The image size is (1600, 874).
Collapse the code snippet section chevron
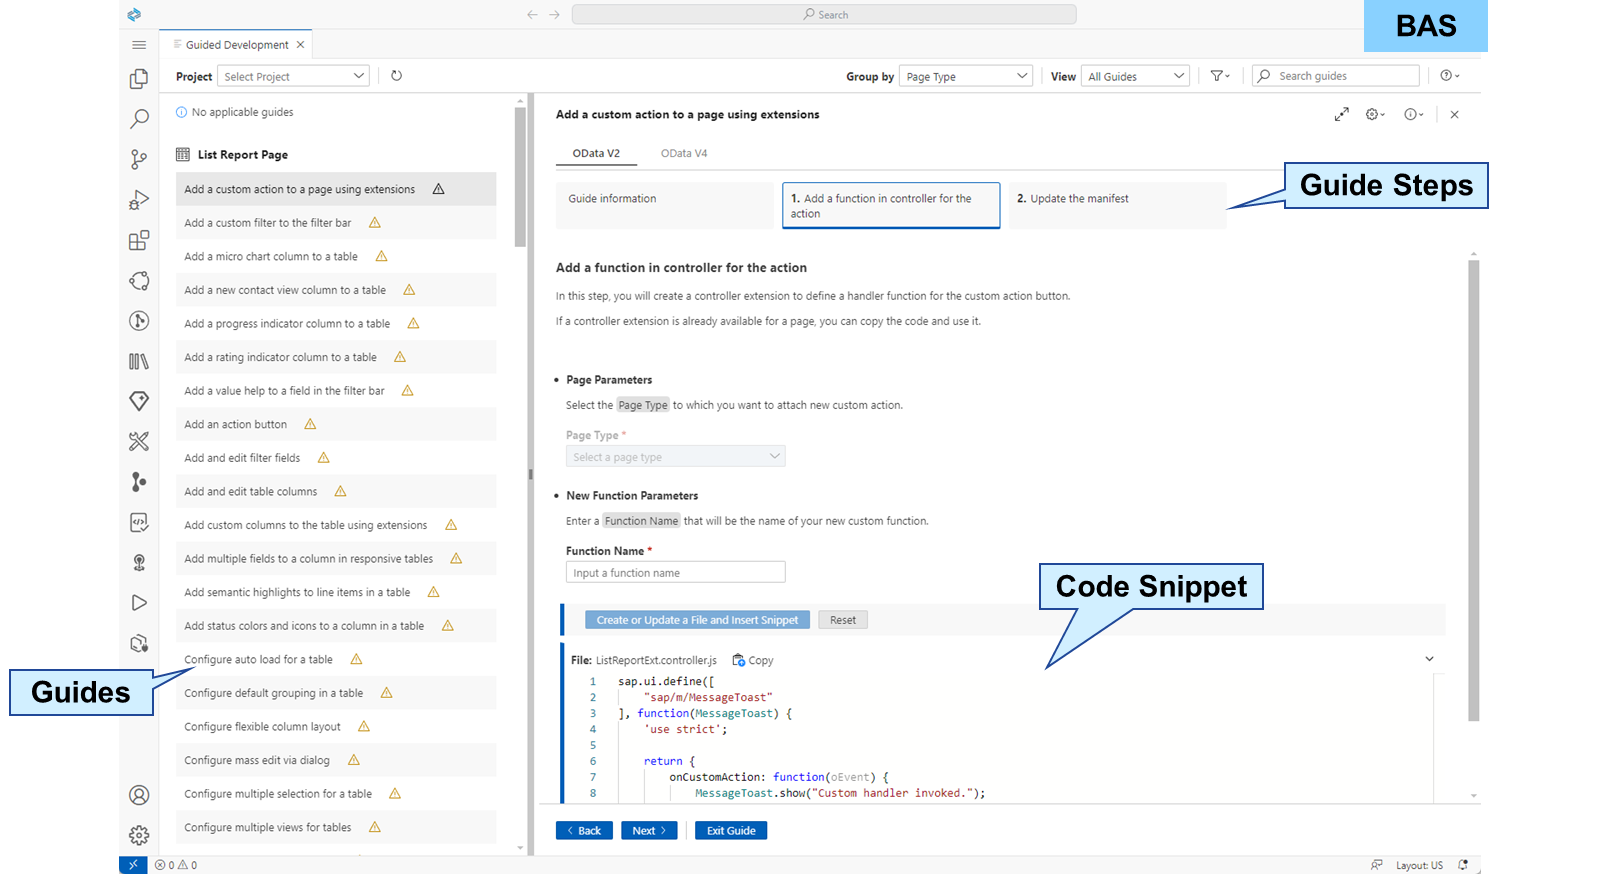1429,659
